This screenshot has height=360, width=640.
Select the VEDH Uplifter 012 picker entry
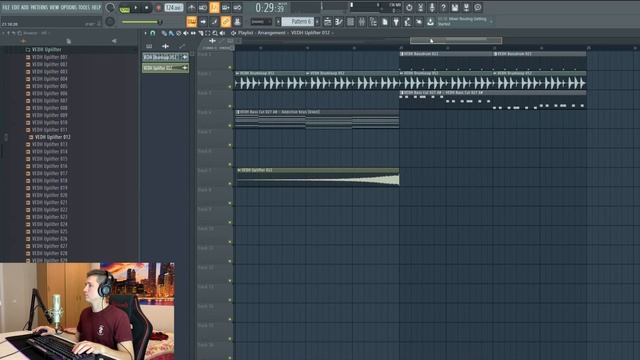click(165, 68)
